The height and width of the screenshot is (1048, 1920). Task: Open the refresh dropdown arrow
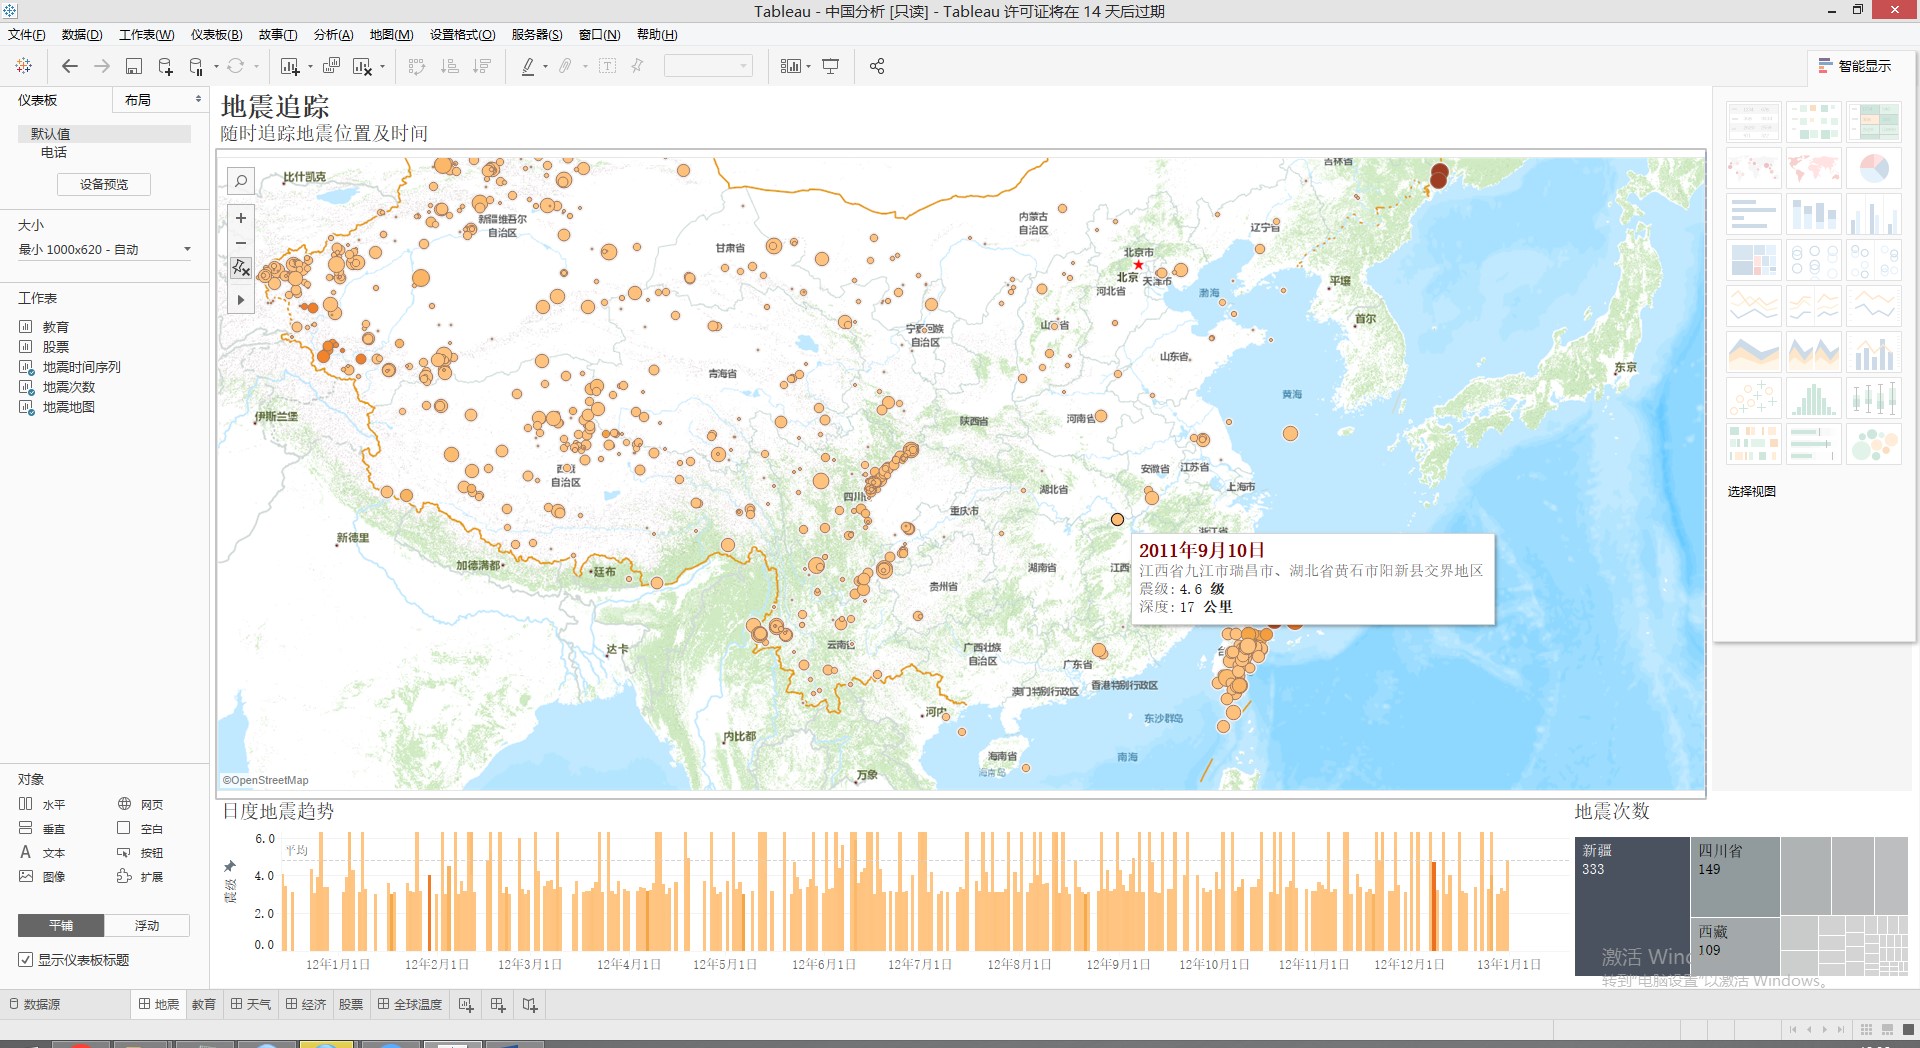click(x=256, y=67)
